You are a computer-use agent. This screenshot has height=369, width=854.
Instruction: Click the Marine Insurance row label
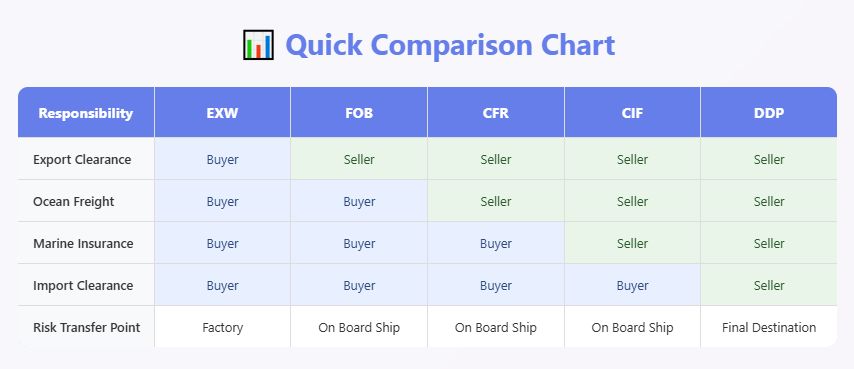[83, 243]
